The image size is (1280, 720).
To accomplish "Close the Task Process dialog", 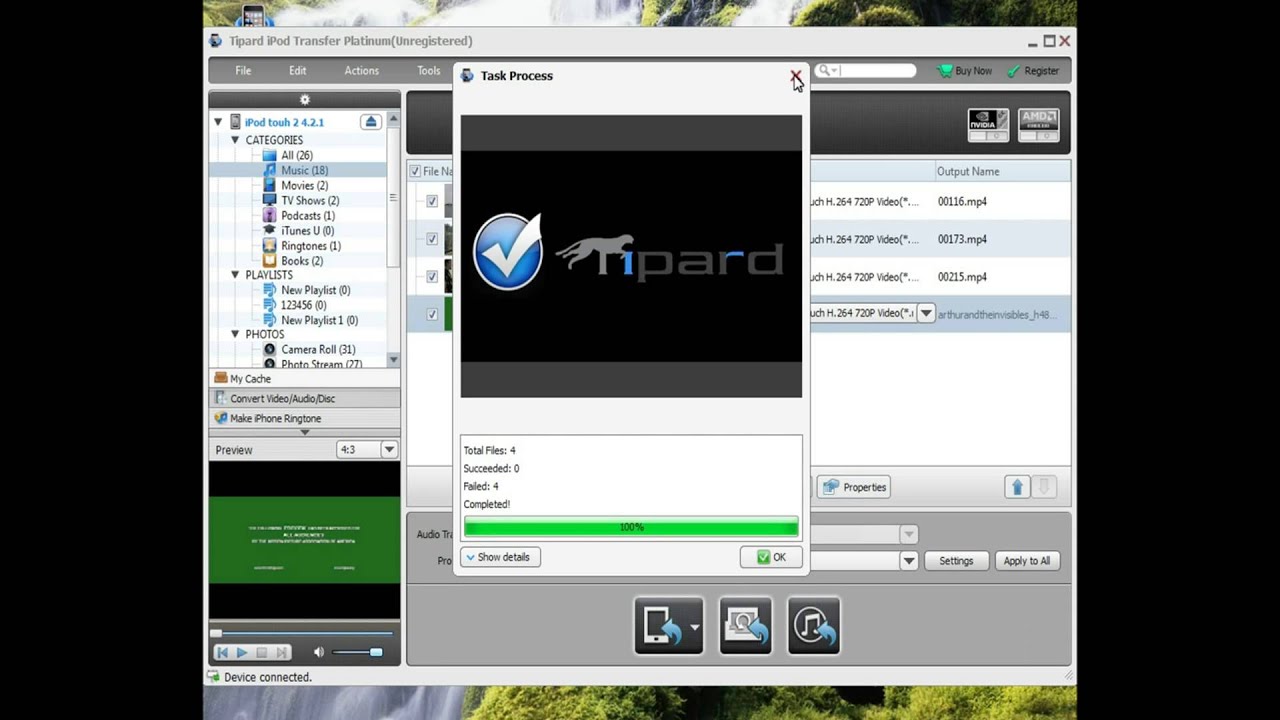I will (795, 76).
